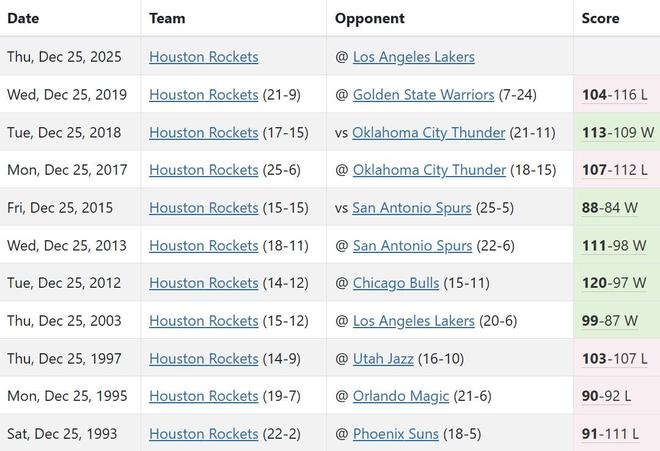Click the 104-116 L score
Screen dimensions: 660x451
[615, 95]
